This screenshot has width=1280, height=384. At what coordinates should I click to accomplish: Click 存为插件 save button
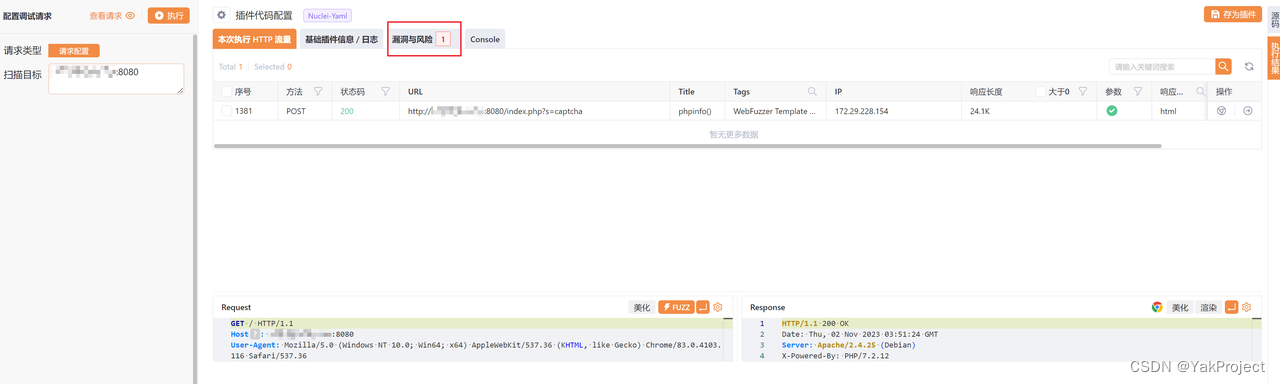click(x=1232, y=14)
